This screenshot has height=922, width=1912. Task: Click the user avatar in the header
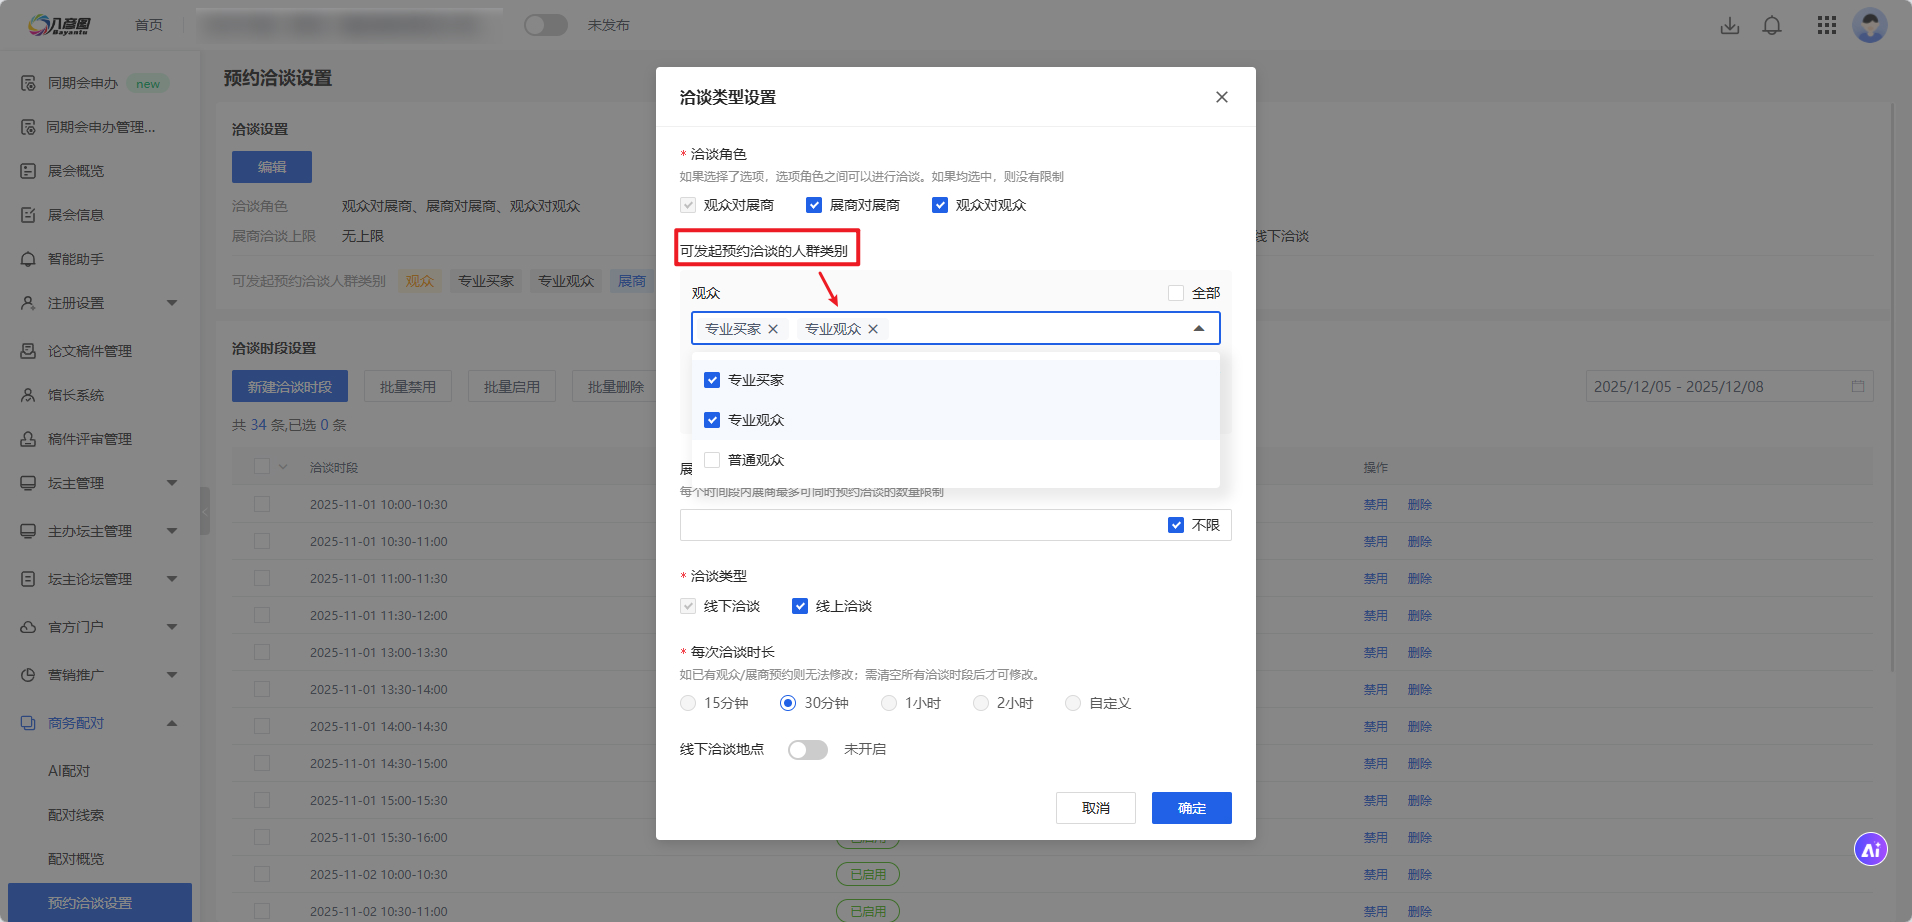(x=1868, y=26)
